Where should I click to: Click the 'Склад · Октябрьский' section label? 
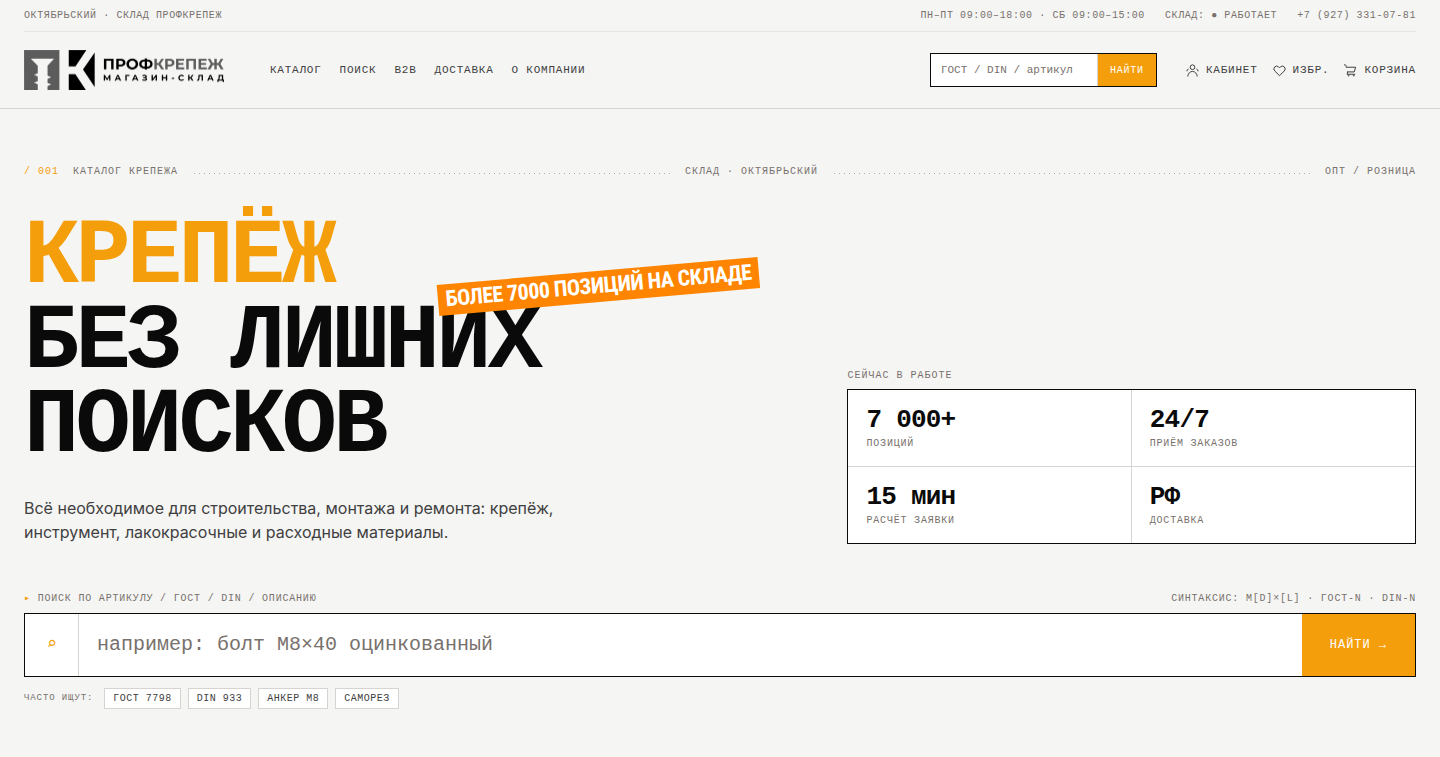751,171
